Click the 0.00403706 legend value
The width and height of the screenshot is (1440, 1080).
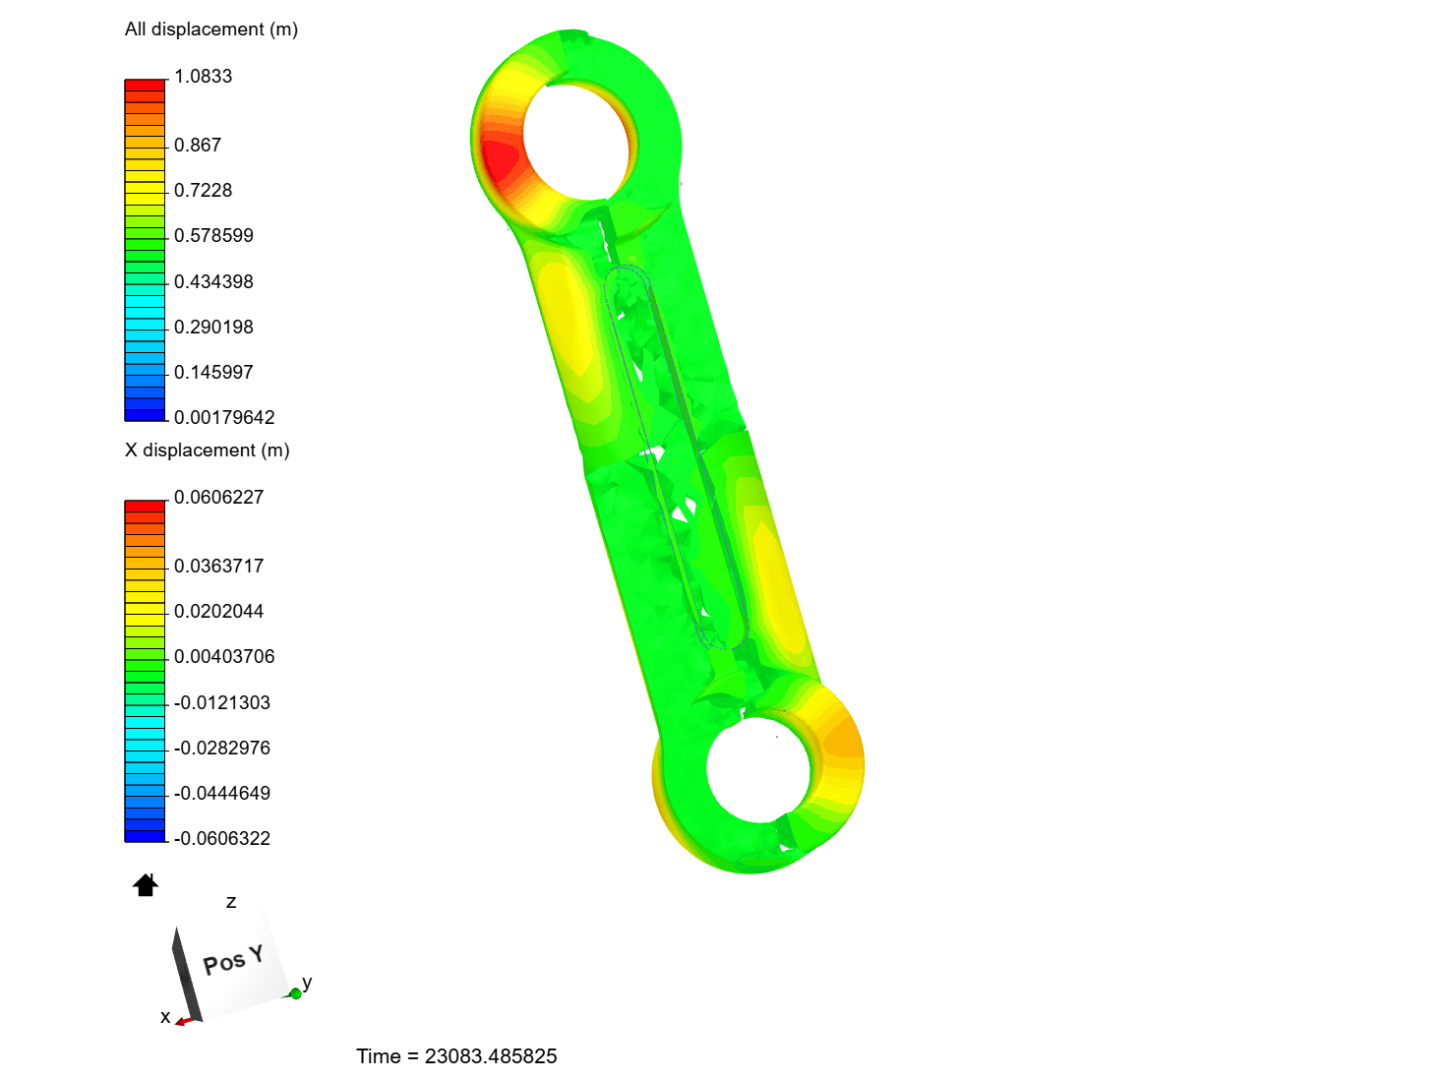point(224,657)
